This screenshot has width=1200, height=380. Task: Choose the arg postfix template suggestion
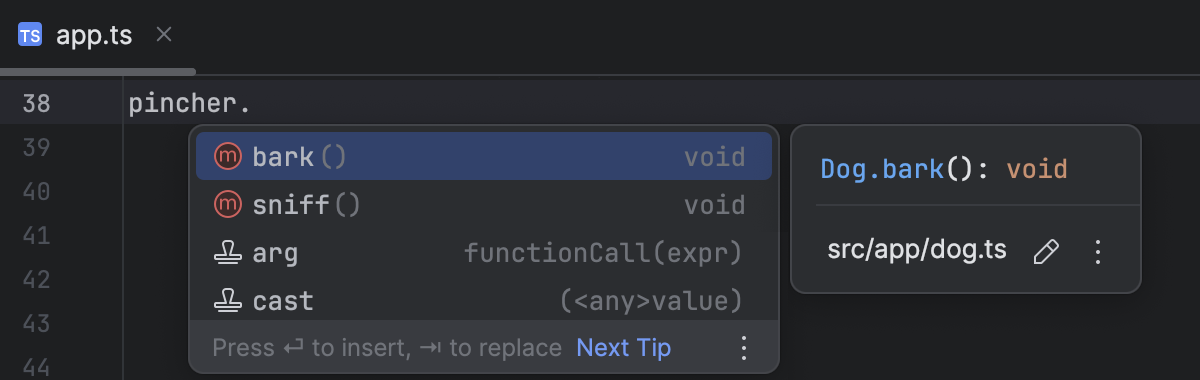point(483,253)
